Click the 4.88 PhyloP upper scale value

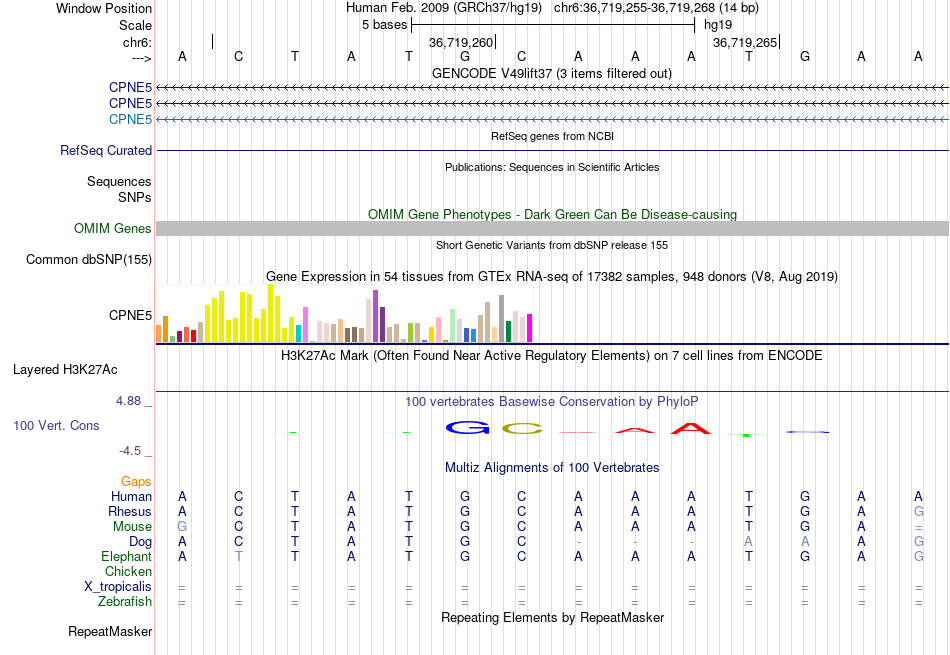(x=128, y=401)
